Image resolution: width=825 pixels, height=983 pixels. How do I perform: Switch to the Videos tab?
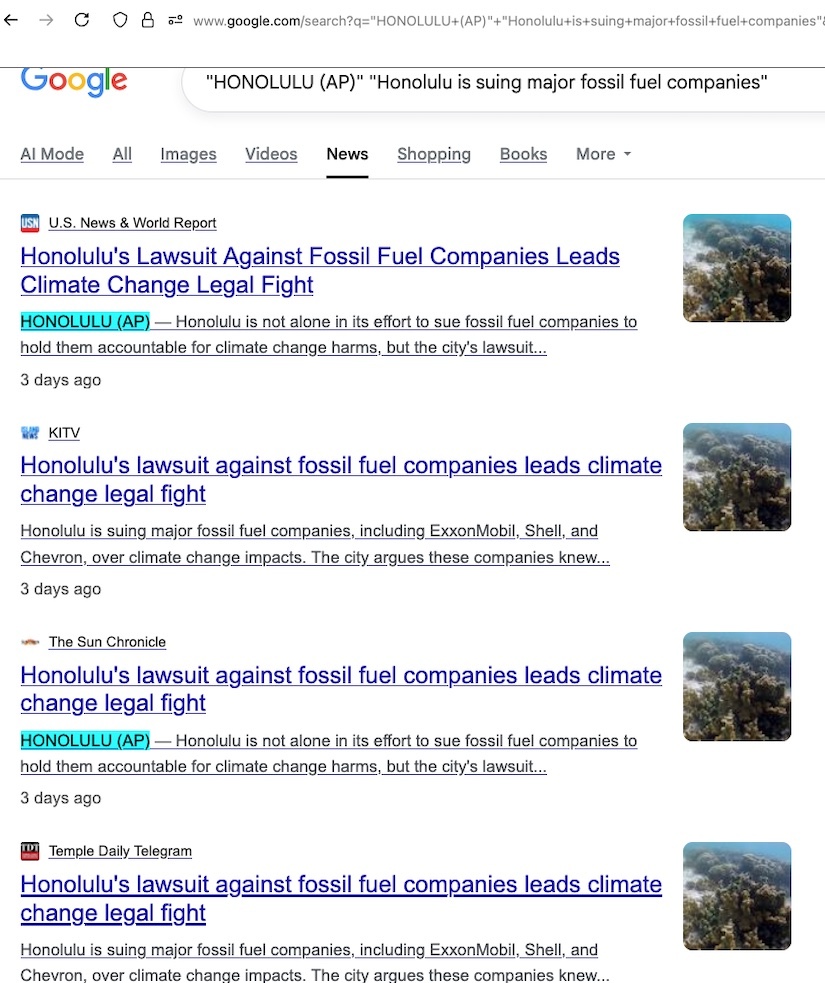coord(271,154)
